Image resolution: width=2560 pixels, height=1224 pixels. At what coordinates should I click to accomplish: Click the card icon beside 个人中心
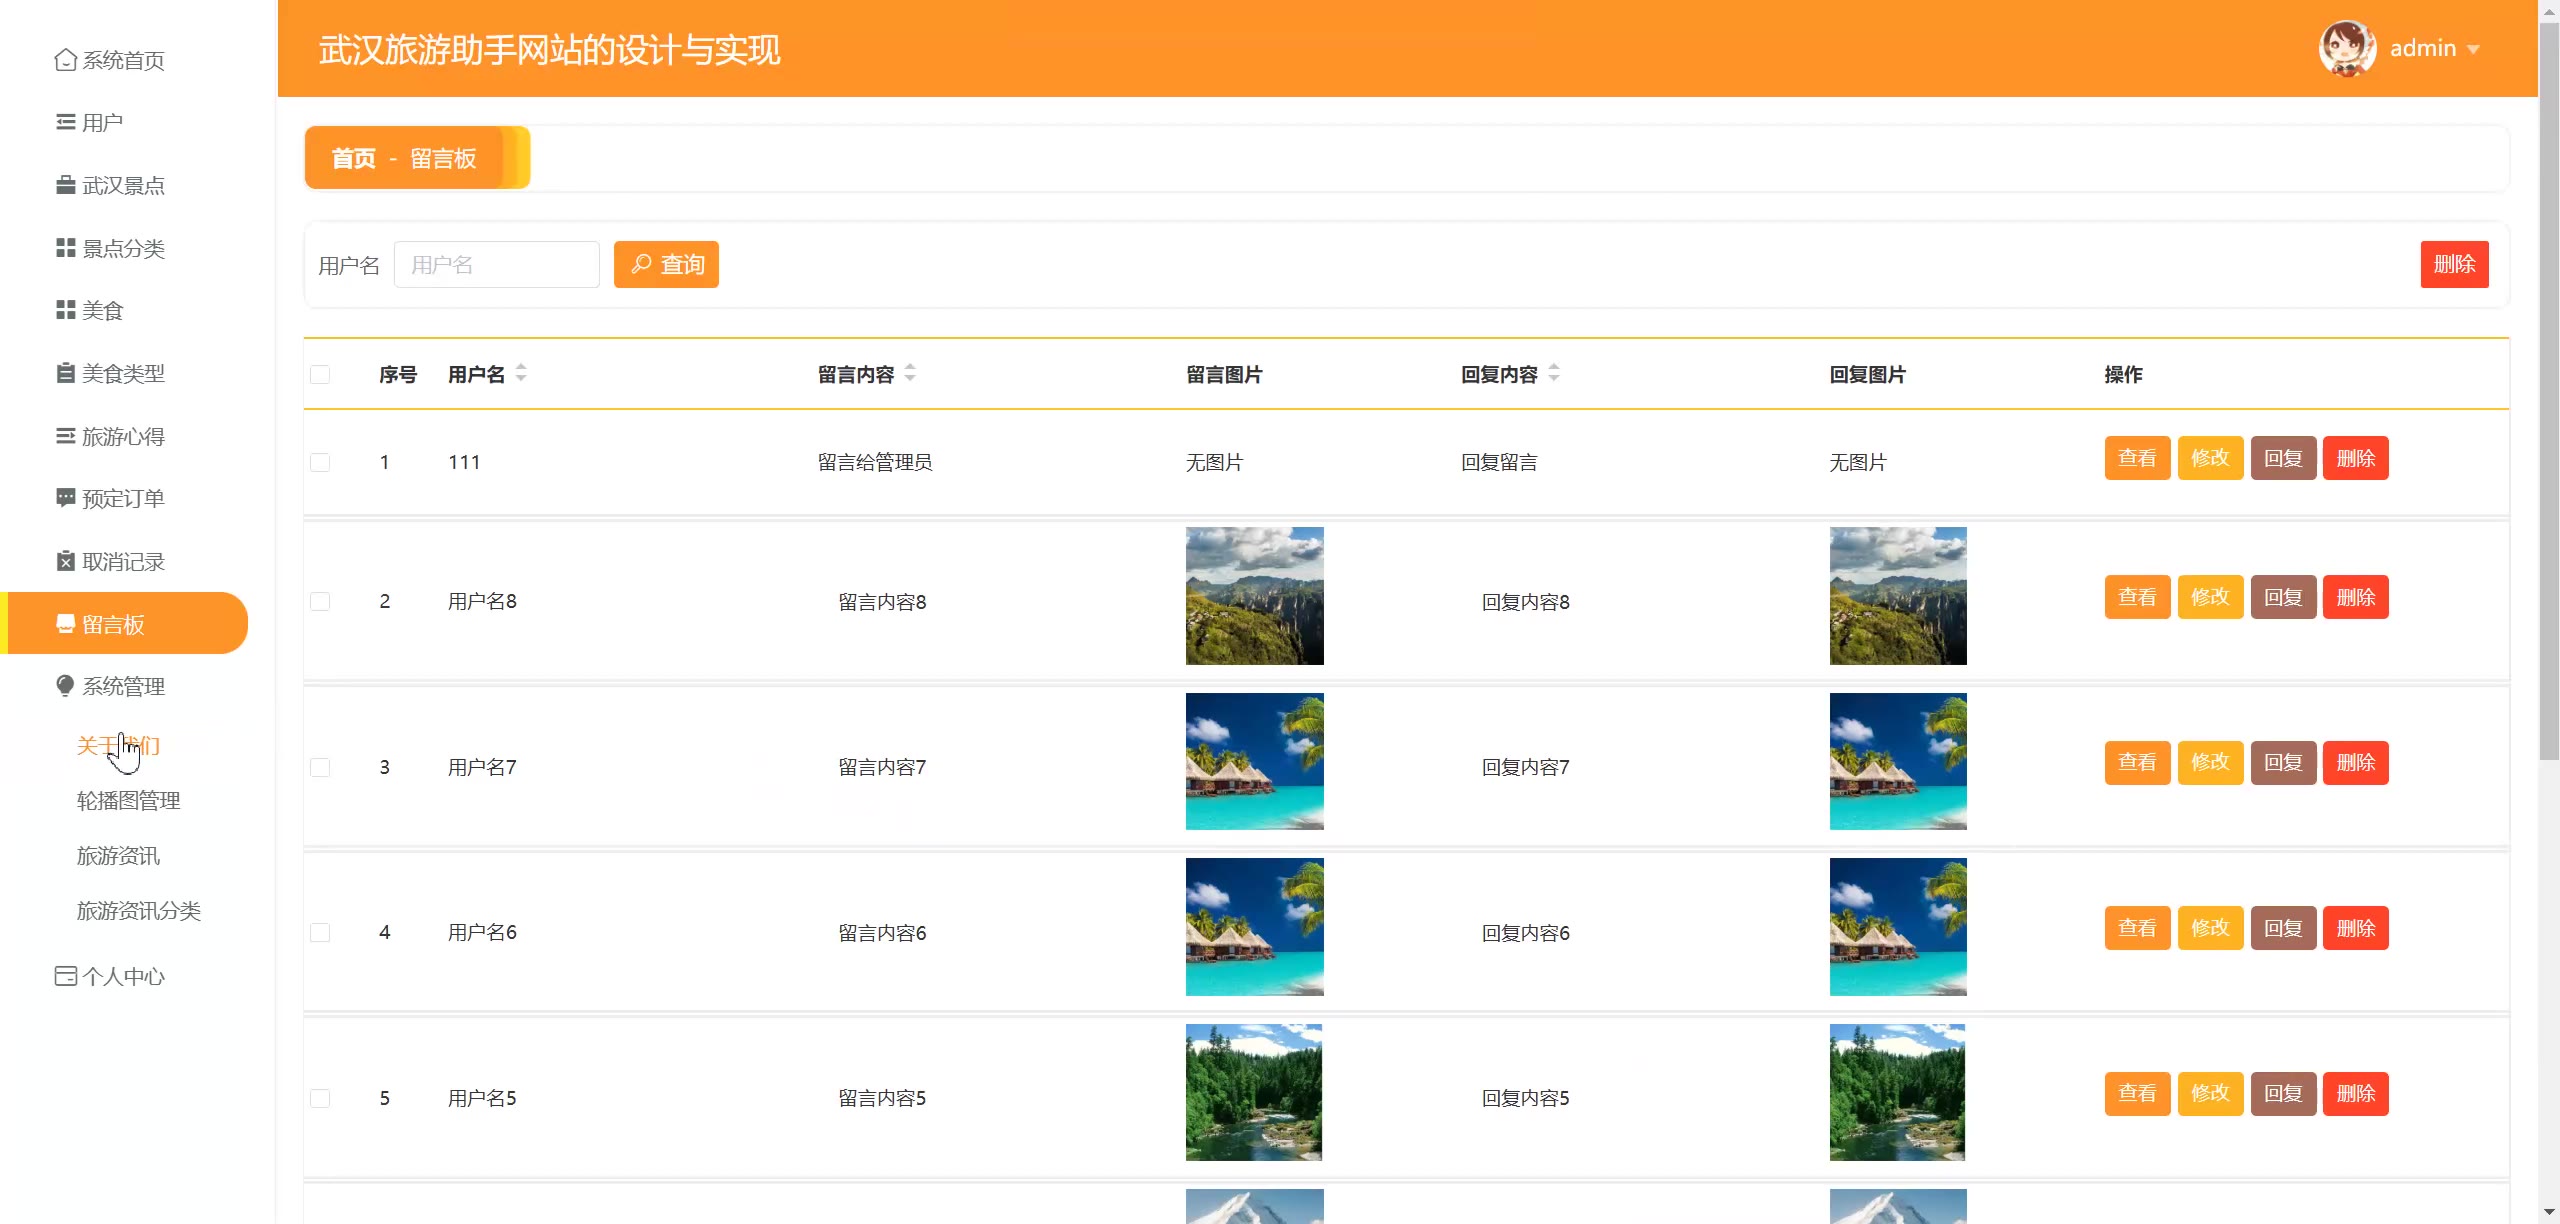(x=65, y=976)
